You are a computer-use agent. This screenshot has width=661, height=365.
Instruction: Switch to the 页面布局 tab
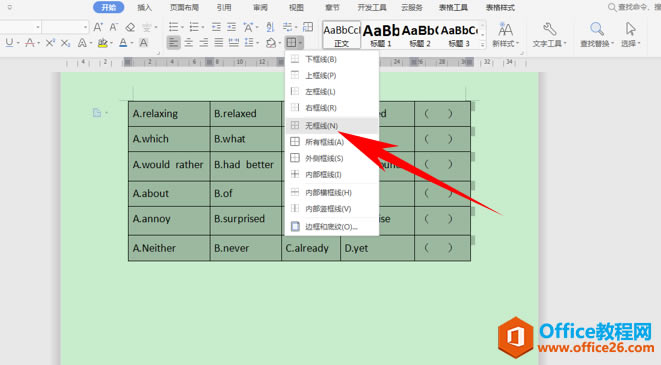point(184,8)
